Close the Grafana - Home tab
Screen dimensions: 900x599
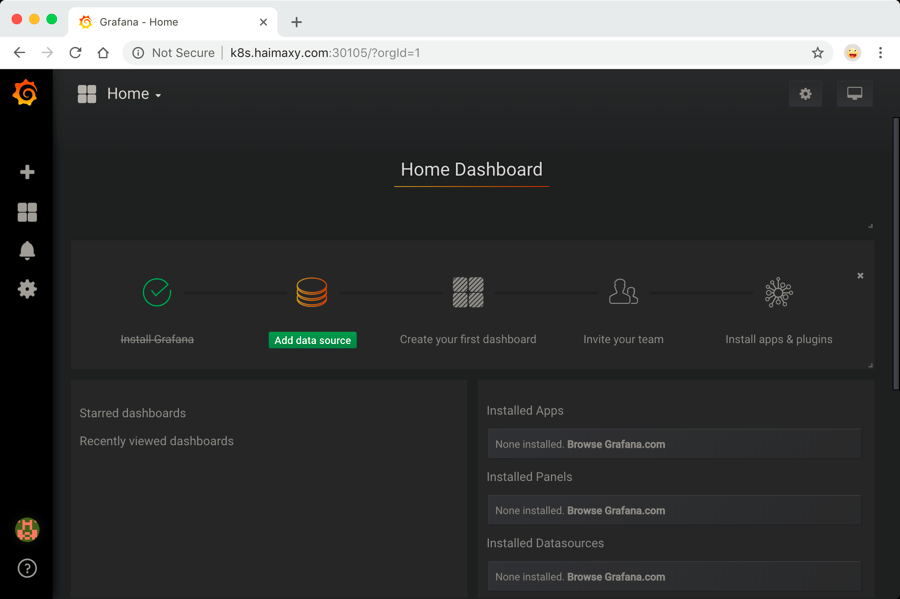point(263,22)
